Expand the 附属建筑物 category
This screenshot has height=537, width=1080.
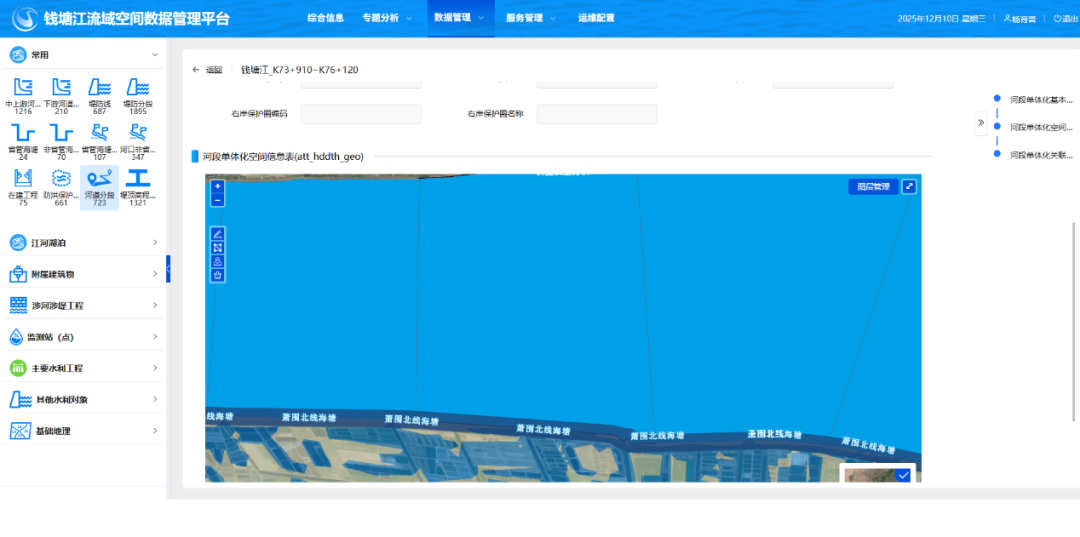point(83,274)
